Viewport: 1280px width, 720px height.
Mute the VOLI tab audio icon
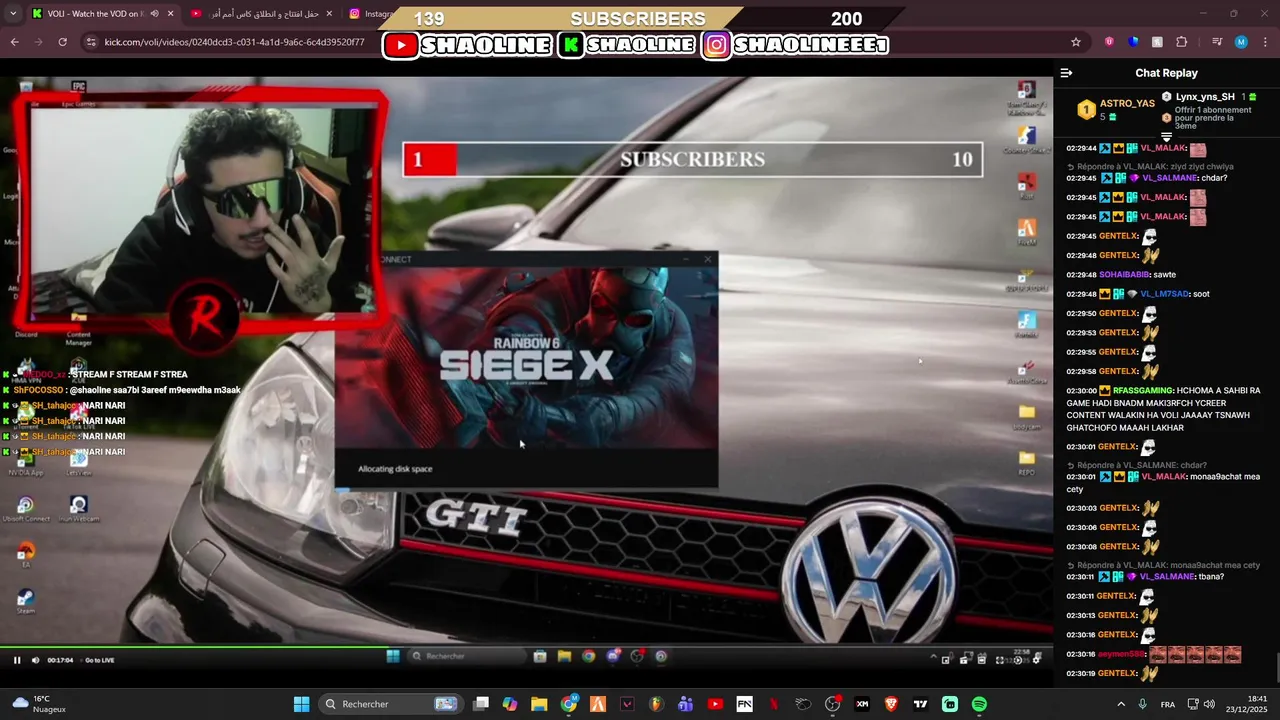(154, 14)
